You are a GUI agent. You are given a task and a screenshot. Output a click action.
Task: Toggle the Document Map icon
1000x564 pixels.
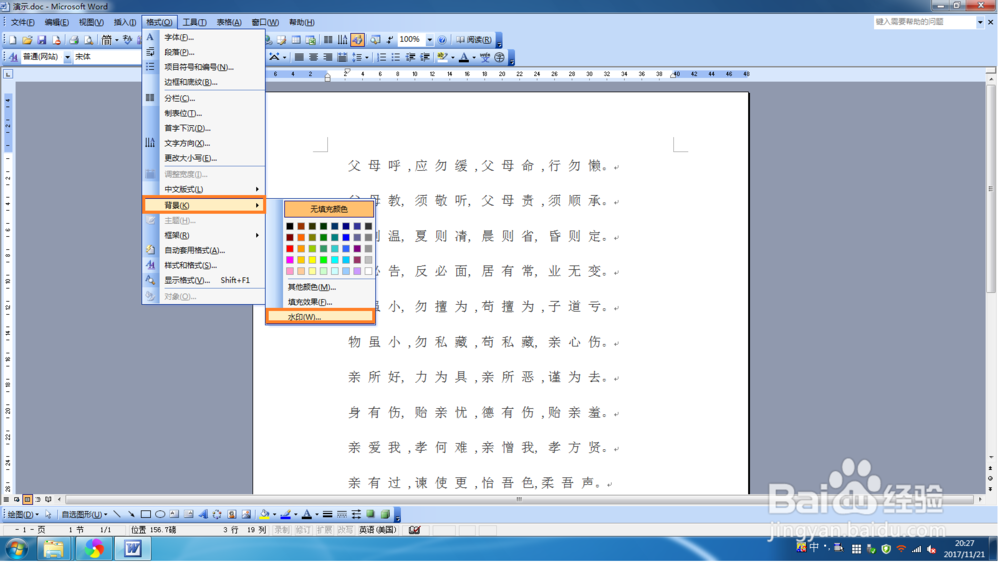tap(375, 40)
